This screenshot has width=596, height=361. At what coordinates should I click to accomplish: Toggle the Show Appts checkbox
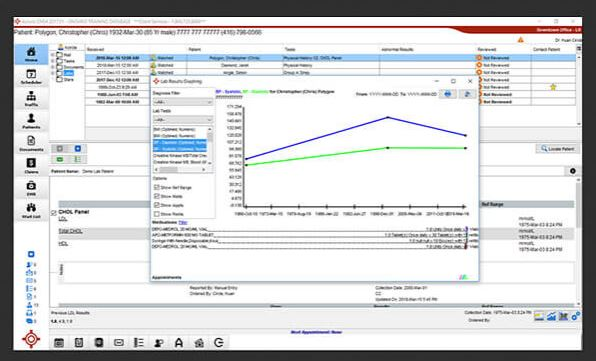tap(157, 205)
